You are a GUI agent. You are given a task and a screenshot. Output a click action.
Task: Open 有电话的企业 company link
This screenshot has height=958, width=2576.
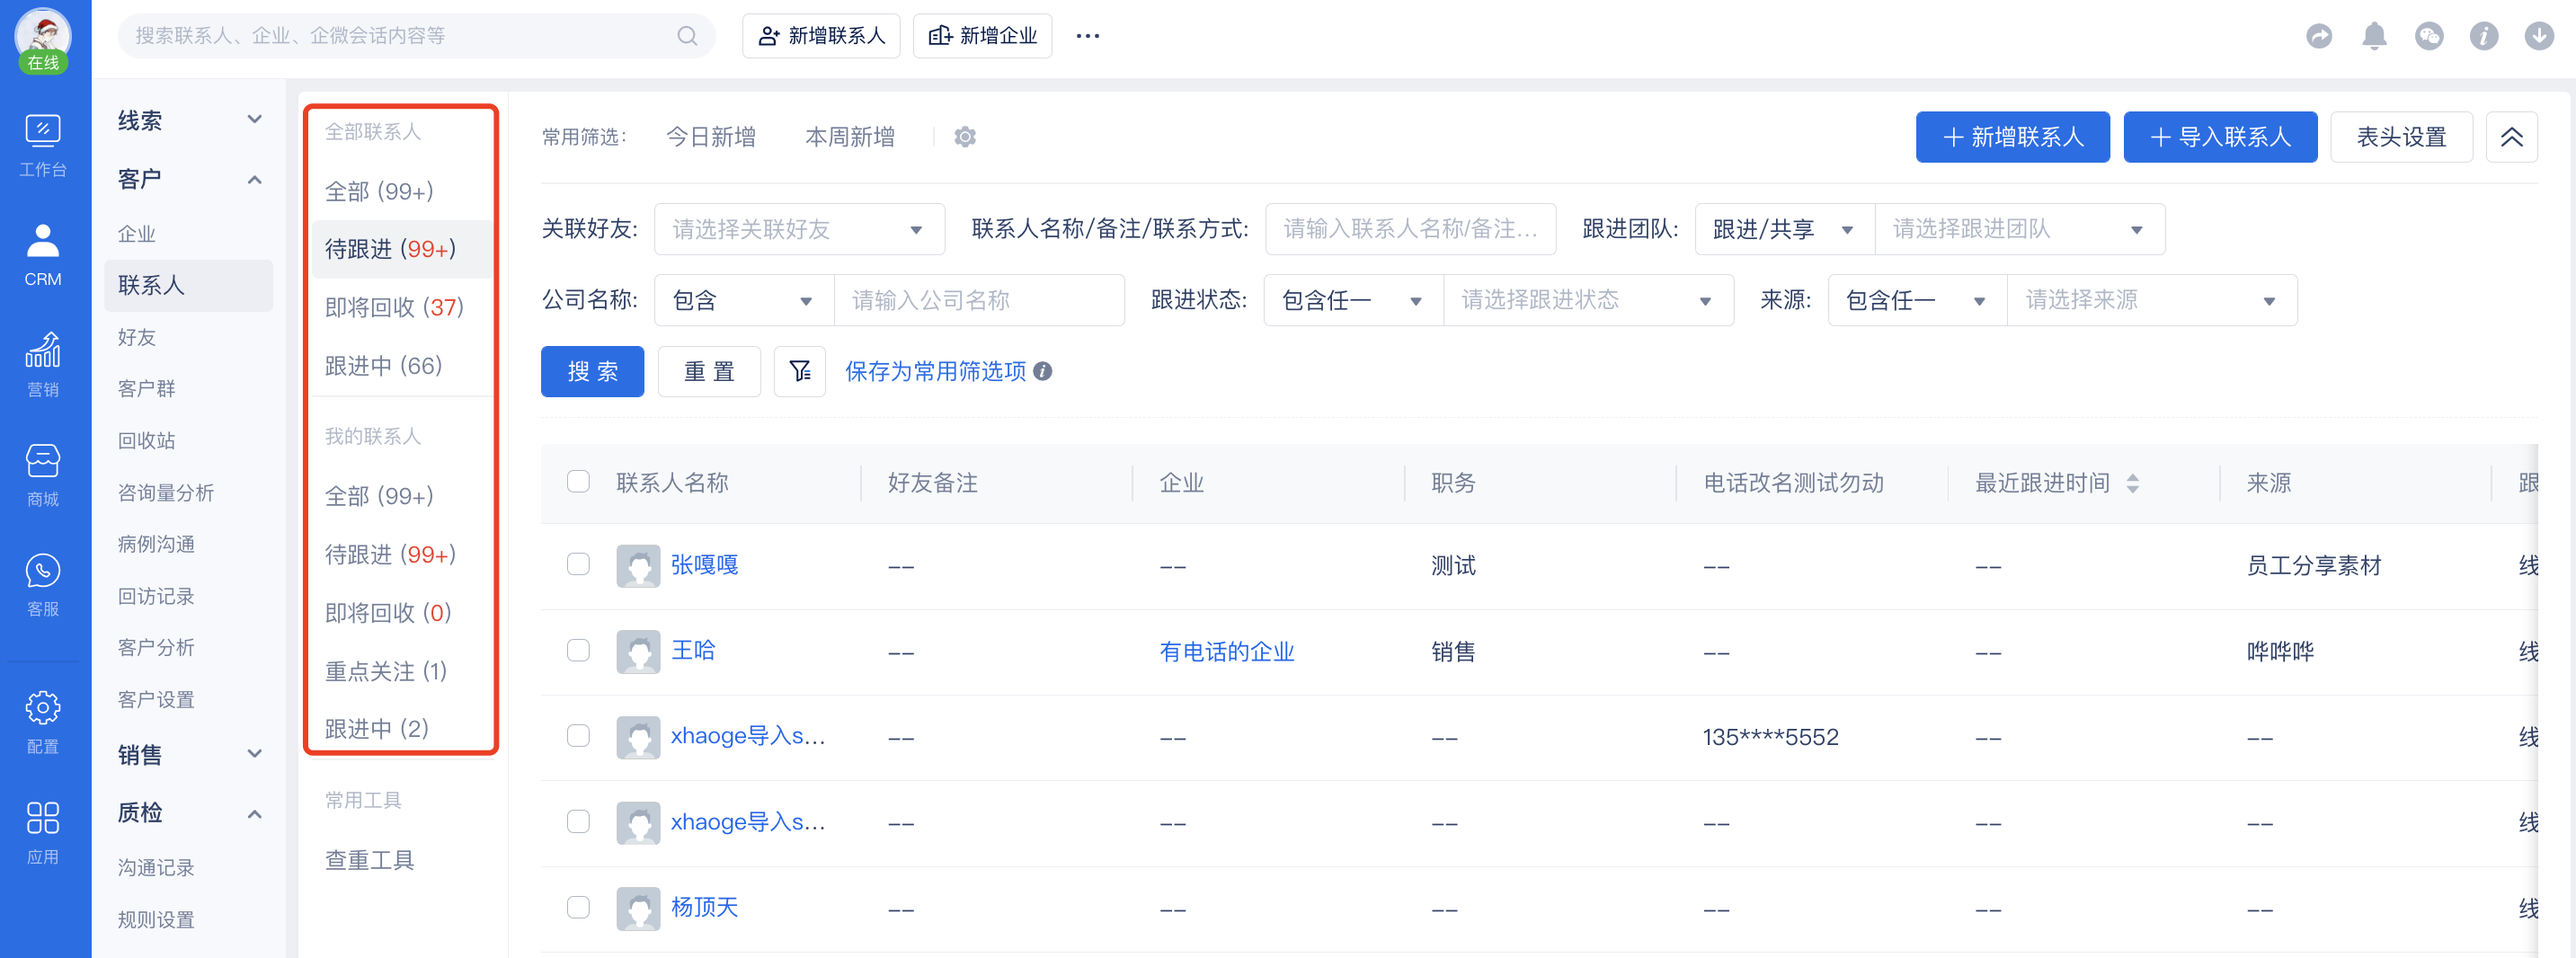[x=1226, y=652]
